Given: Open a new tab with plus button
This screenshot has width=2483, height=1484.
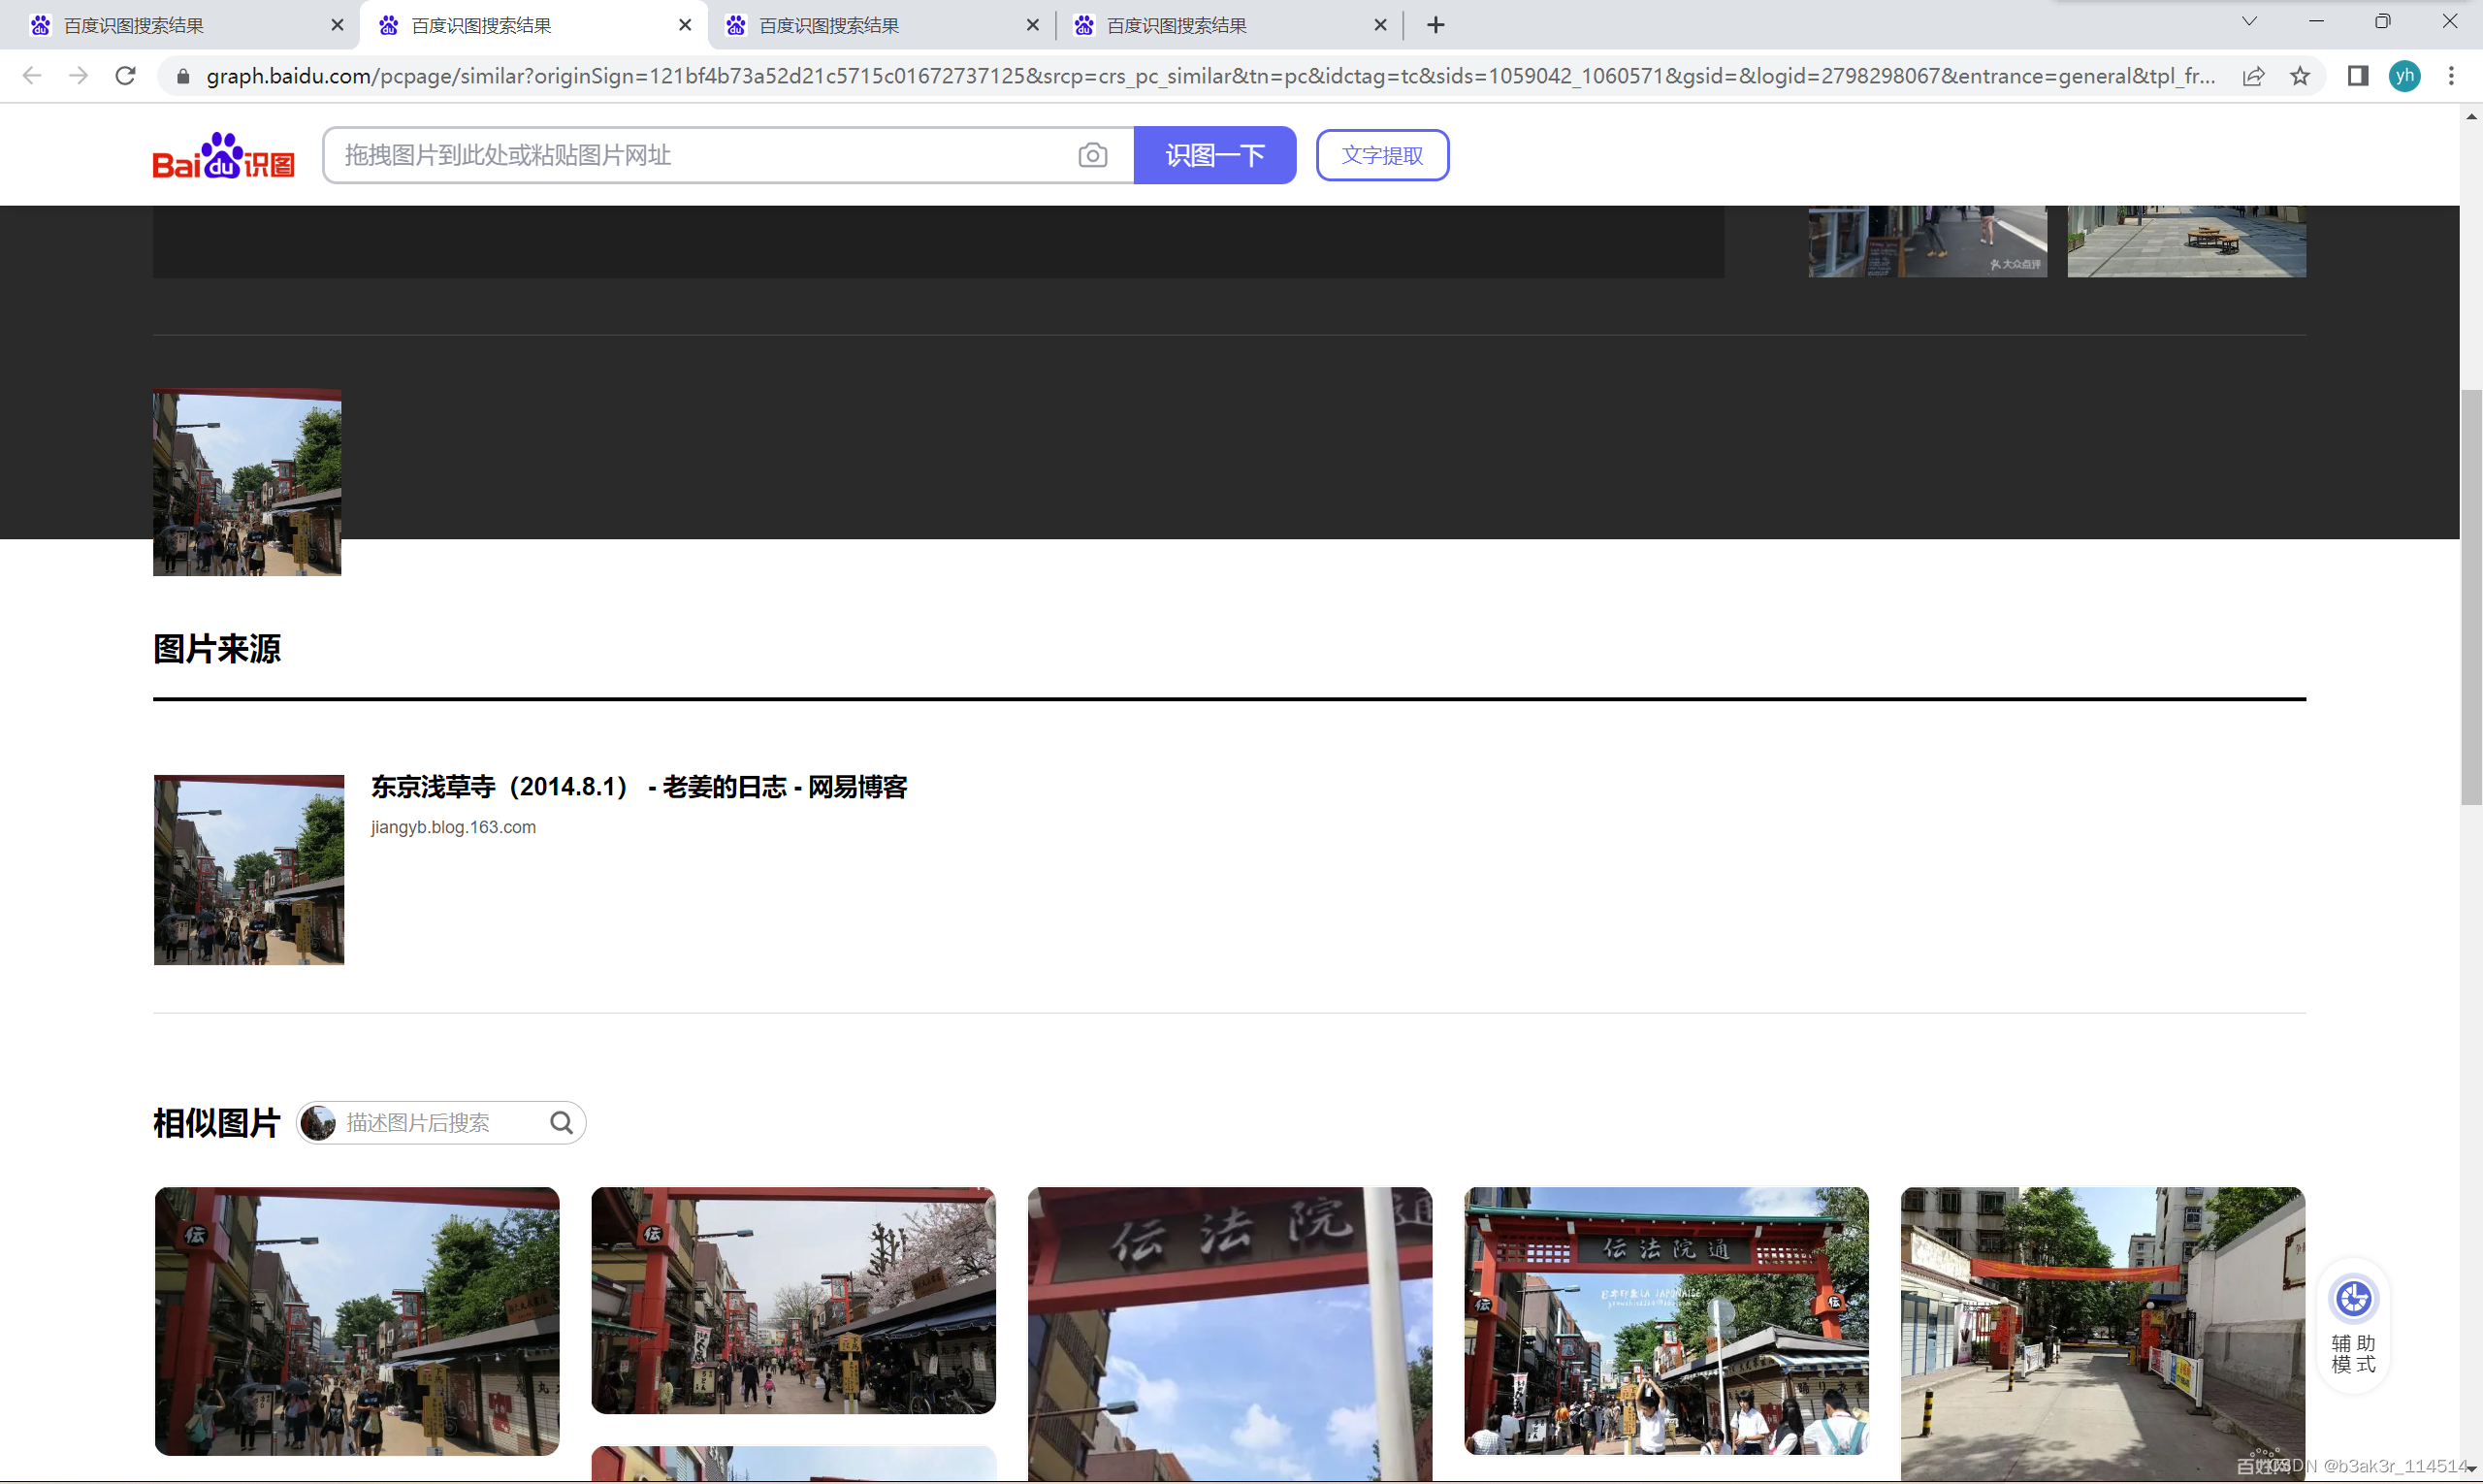Looking at the screenshot, I should (x=1435, y=25).
